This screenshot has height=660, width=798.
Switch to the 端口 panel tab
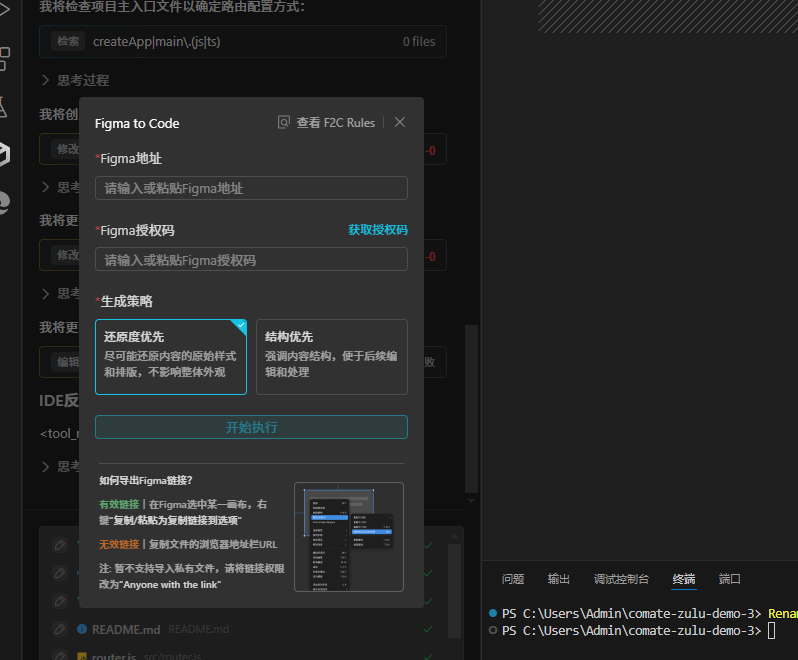(729, 579)
